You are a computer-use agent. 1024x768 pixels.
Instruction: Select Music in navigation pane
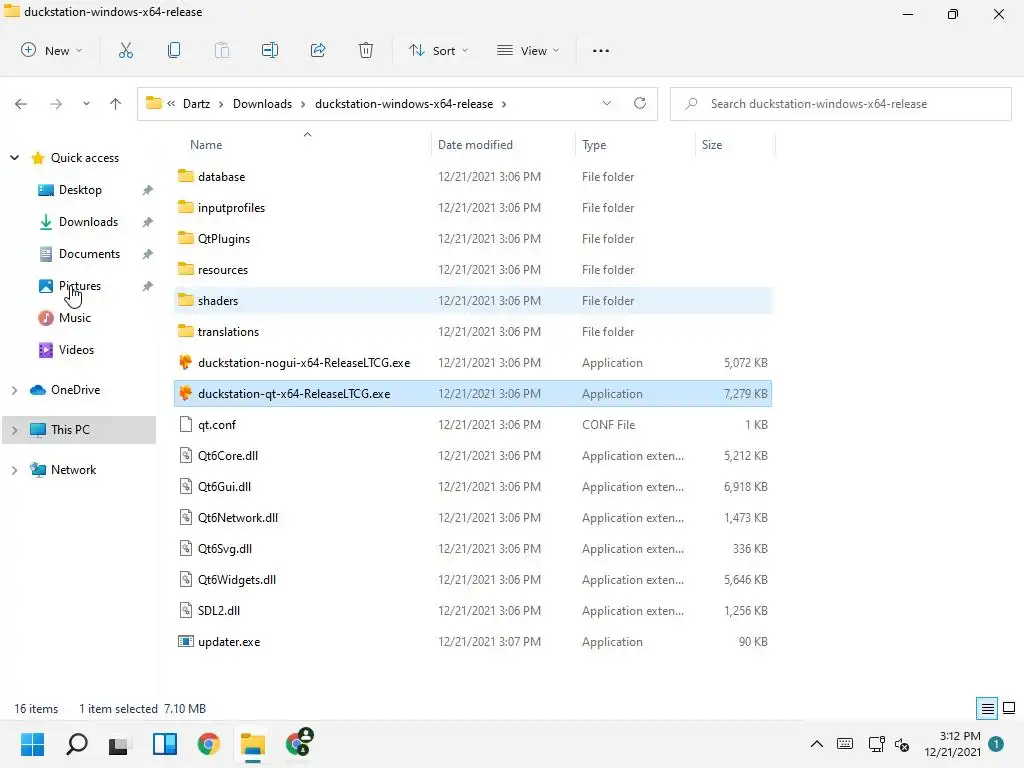click(74, 318)
